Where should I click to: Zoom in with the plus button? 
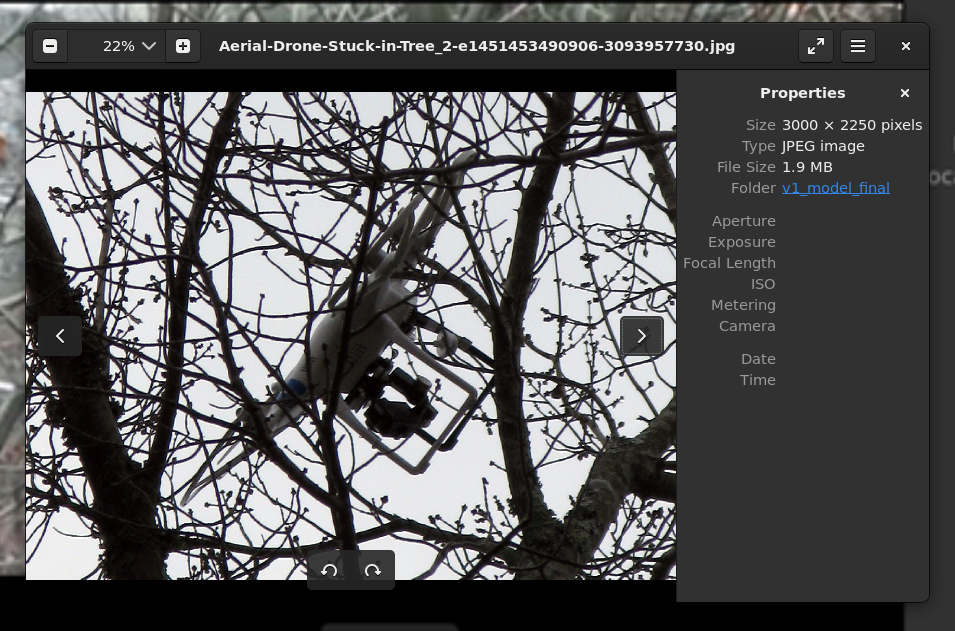point(183,46)
